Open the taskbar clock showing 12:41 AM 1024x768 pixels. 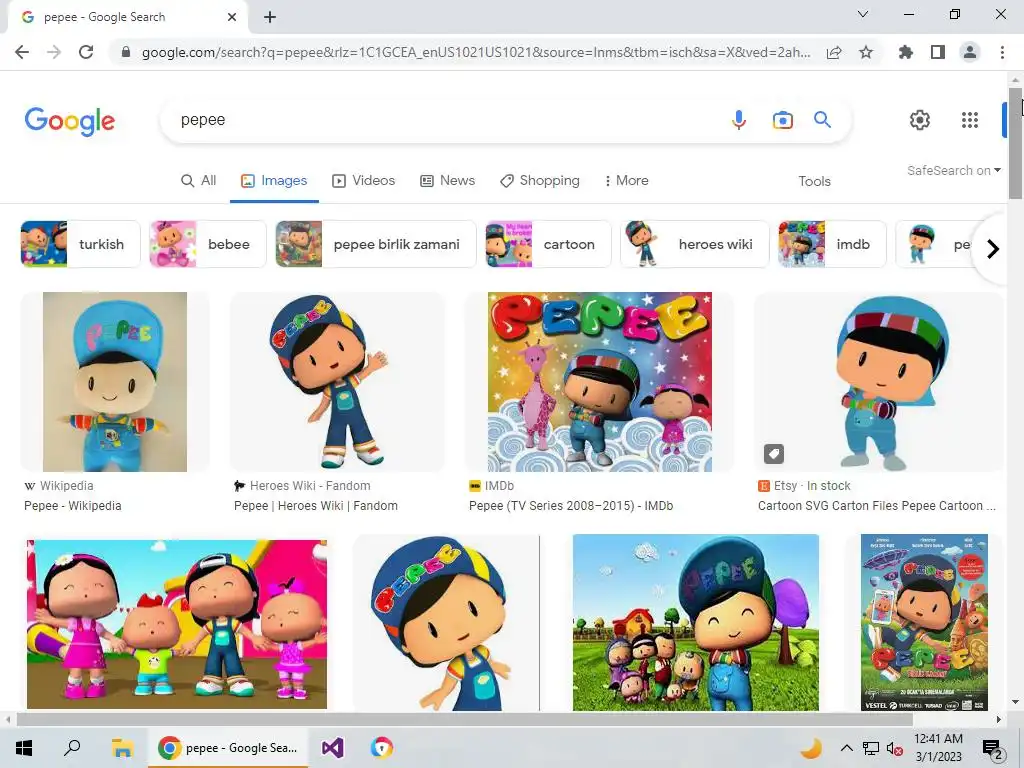[x=938, y=748]
